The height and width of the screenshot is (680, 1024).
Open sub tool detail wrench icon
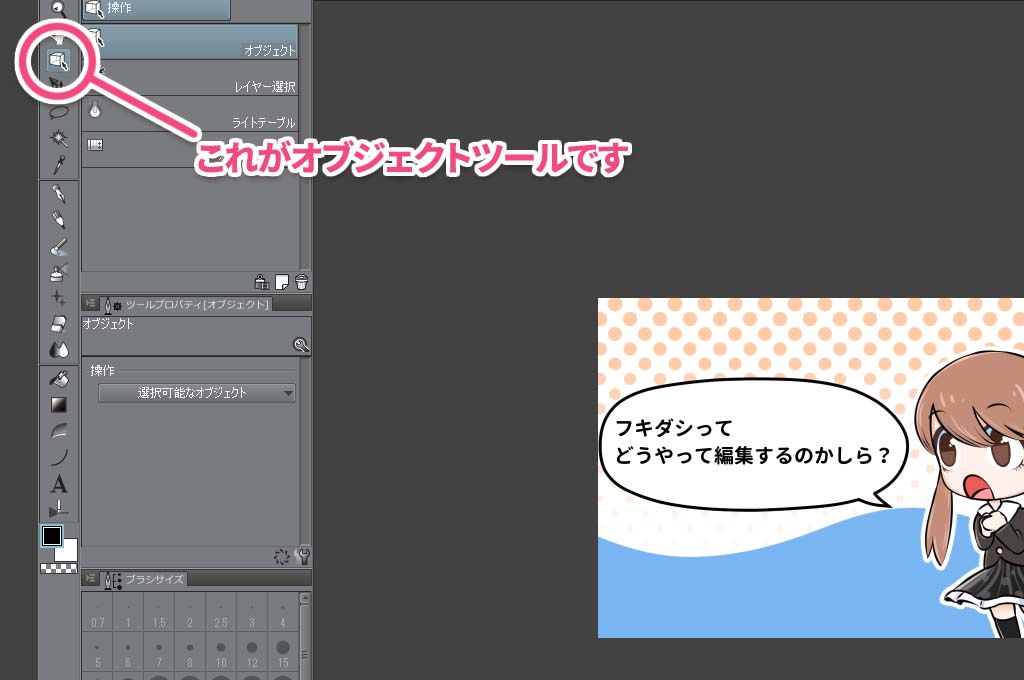point(303,557)
